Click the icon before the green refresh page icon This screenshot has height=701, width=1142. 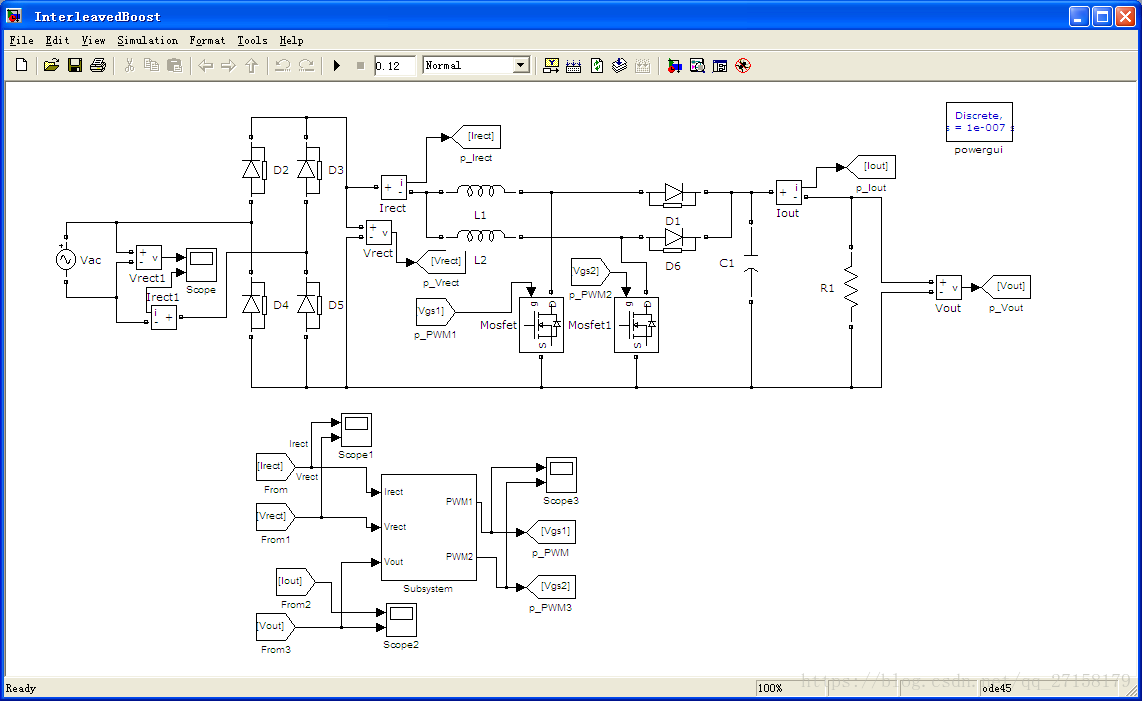[574, 66]
